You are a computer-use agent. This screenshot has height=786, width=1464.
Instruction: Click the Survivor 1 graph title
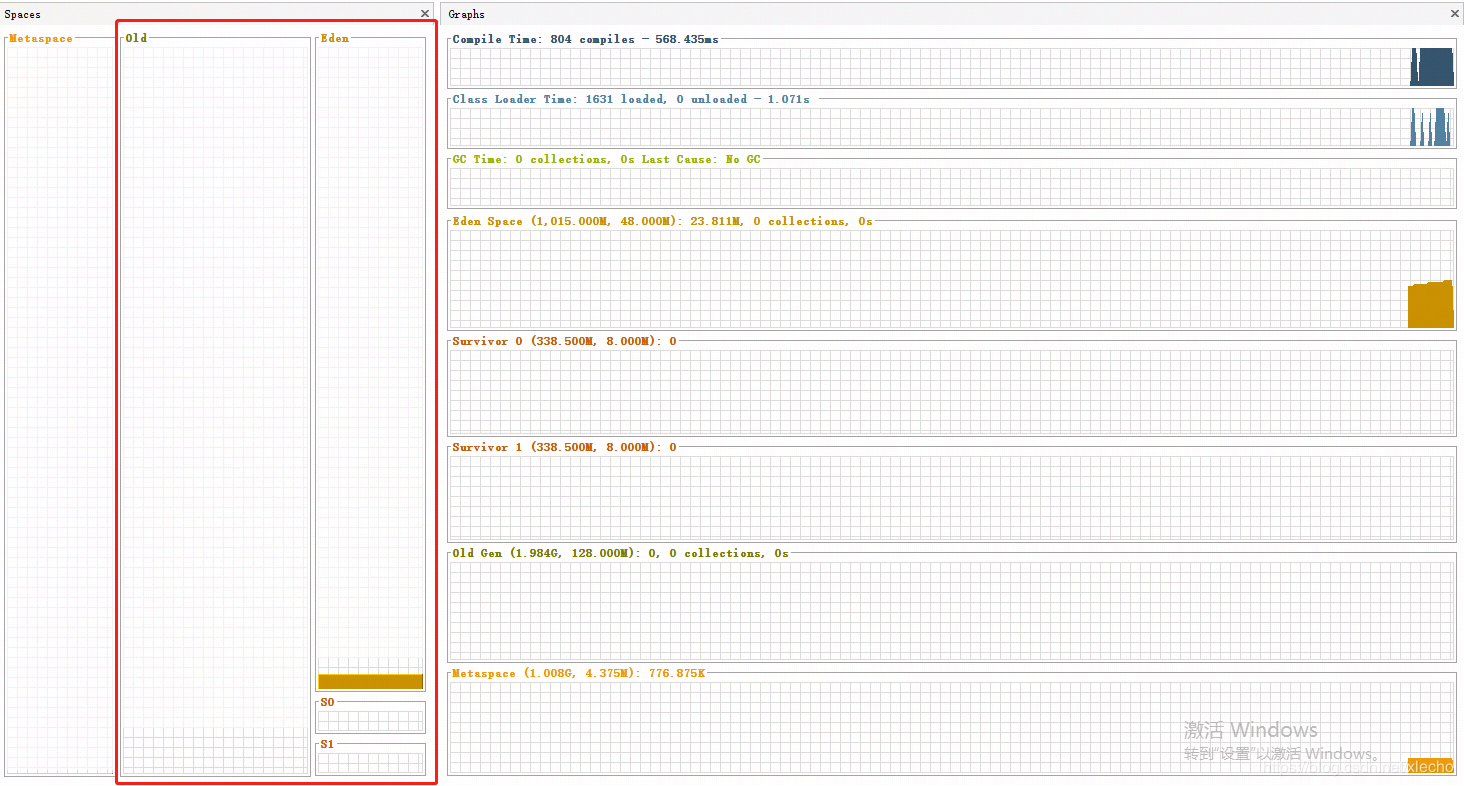point(564,447)
